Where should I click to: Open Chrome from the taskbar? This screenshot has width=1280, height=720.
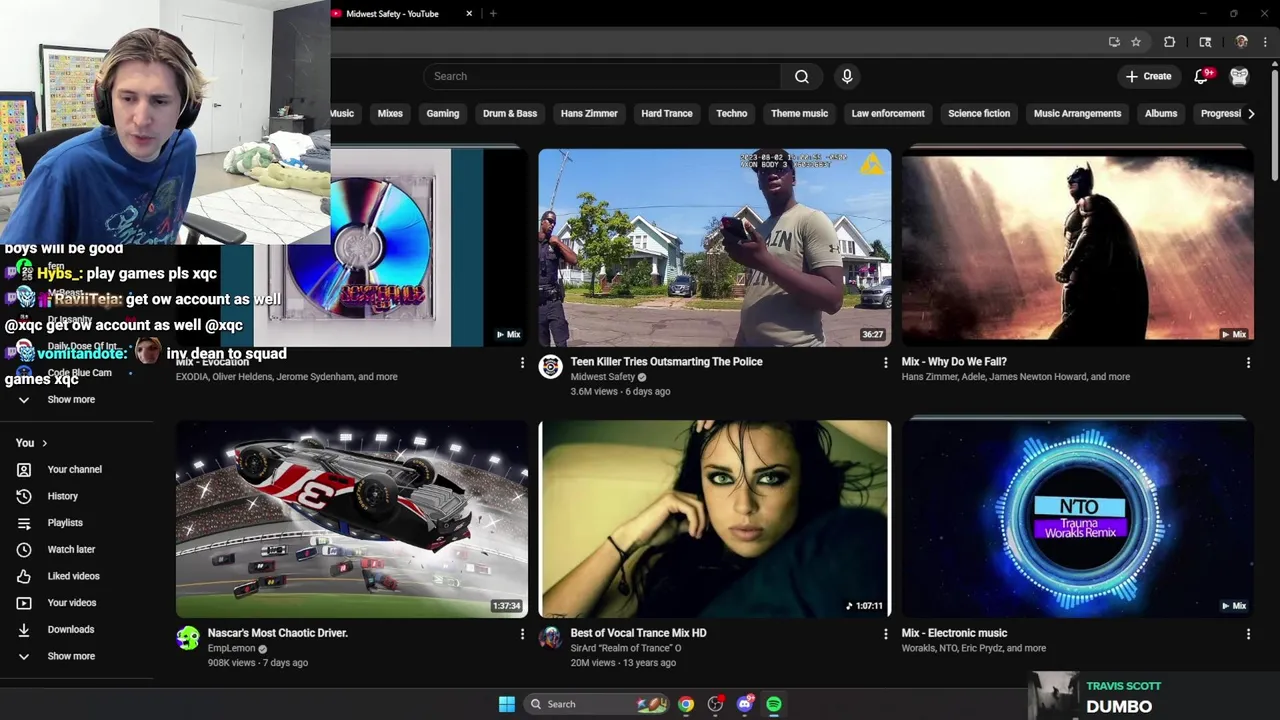pos(685,704)
